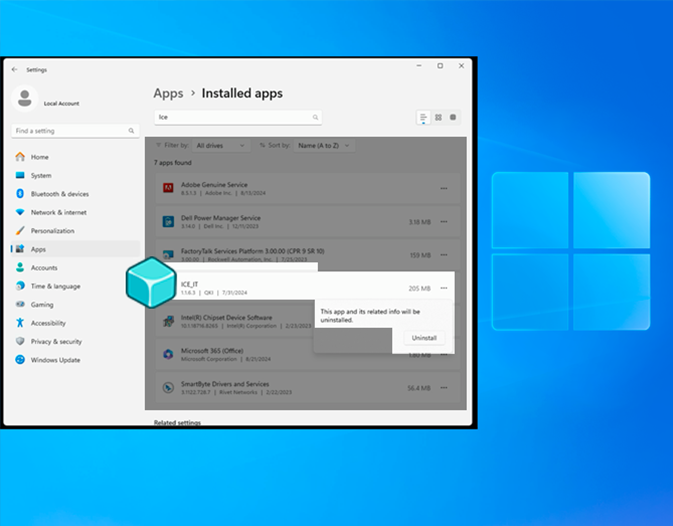Click the SmartByte Drivers and Services icon
The height and width of the screenshot is (526, 673).
168,388
